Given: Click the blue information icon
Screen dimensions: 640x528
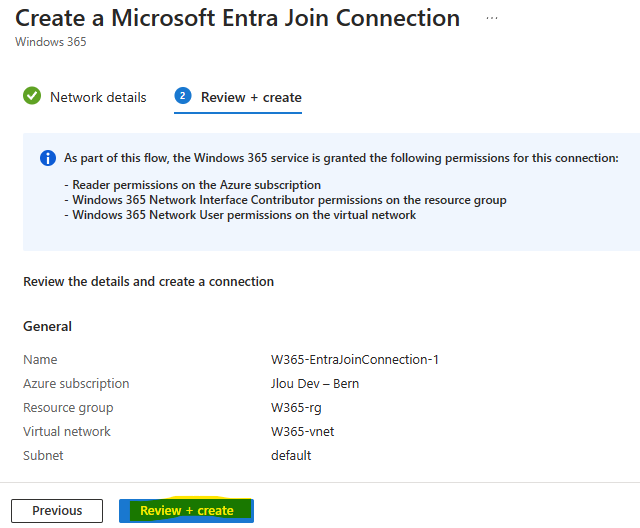Looking at the screenshot, I should (x=48, y=158).
